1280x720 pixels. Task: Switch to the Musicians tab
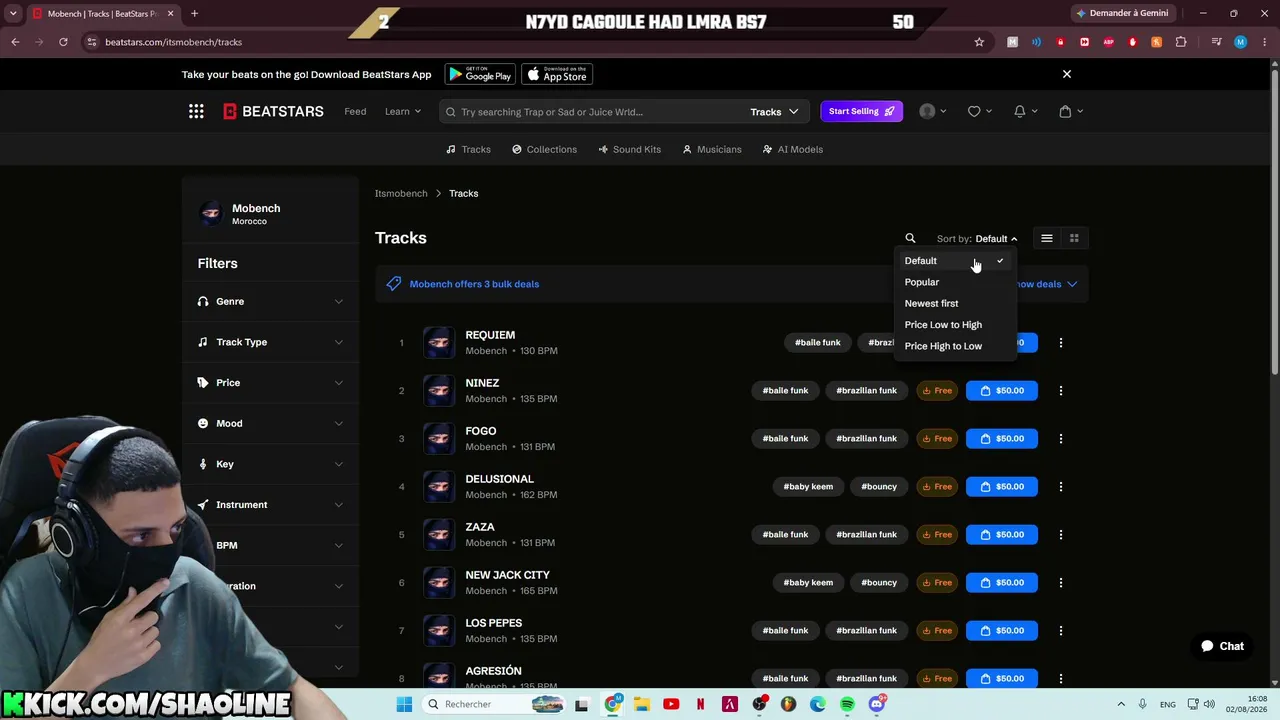[x=712, y=149]
